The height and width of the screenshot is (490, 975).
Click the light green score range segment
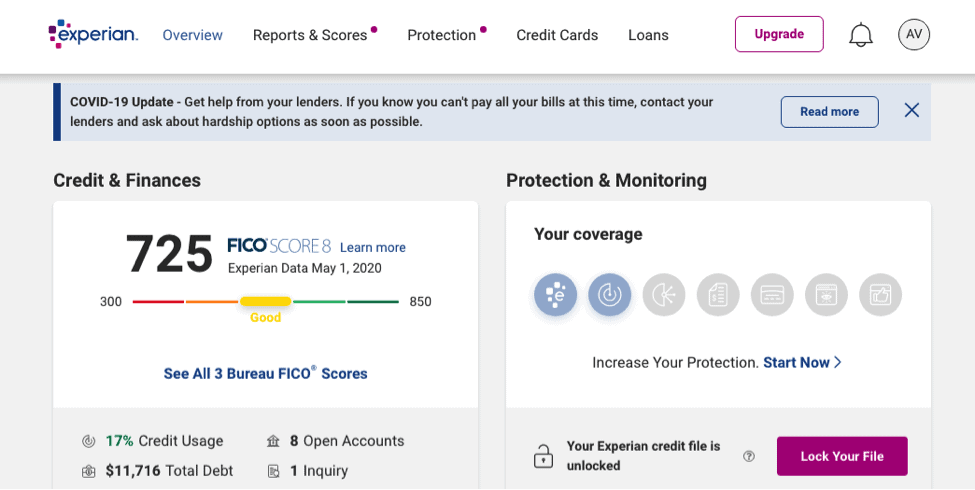[x=319, y=302]
